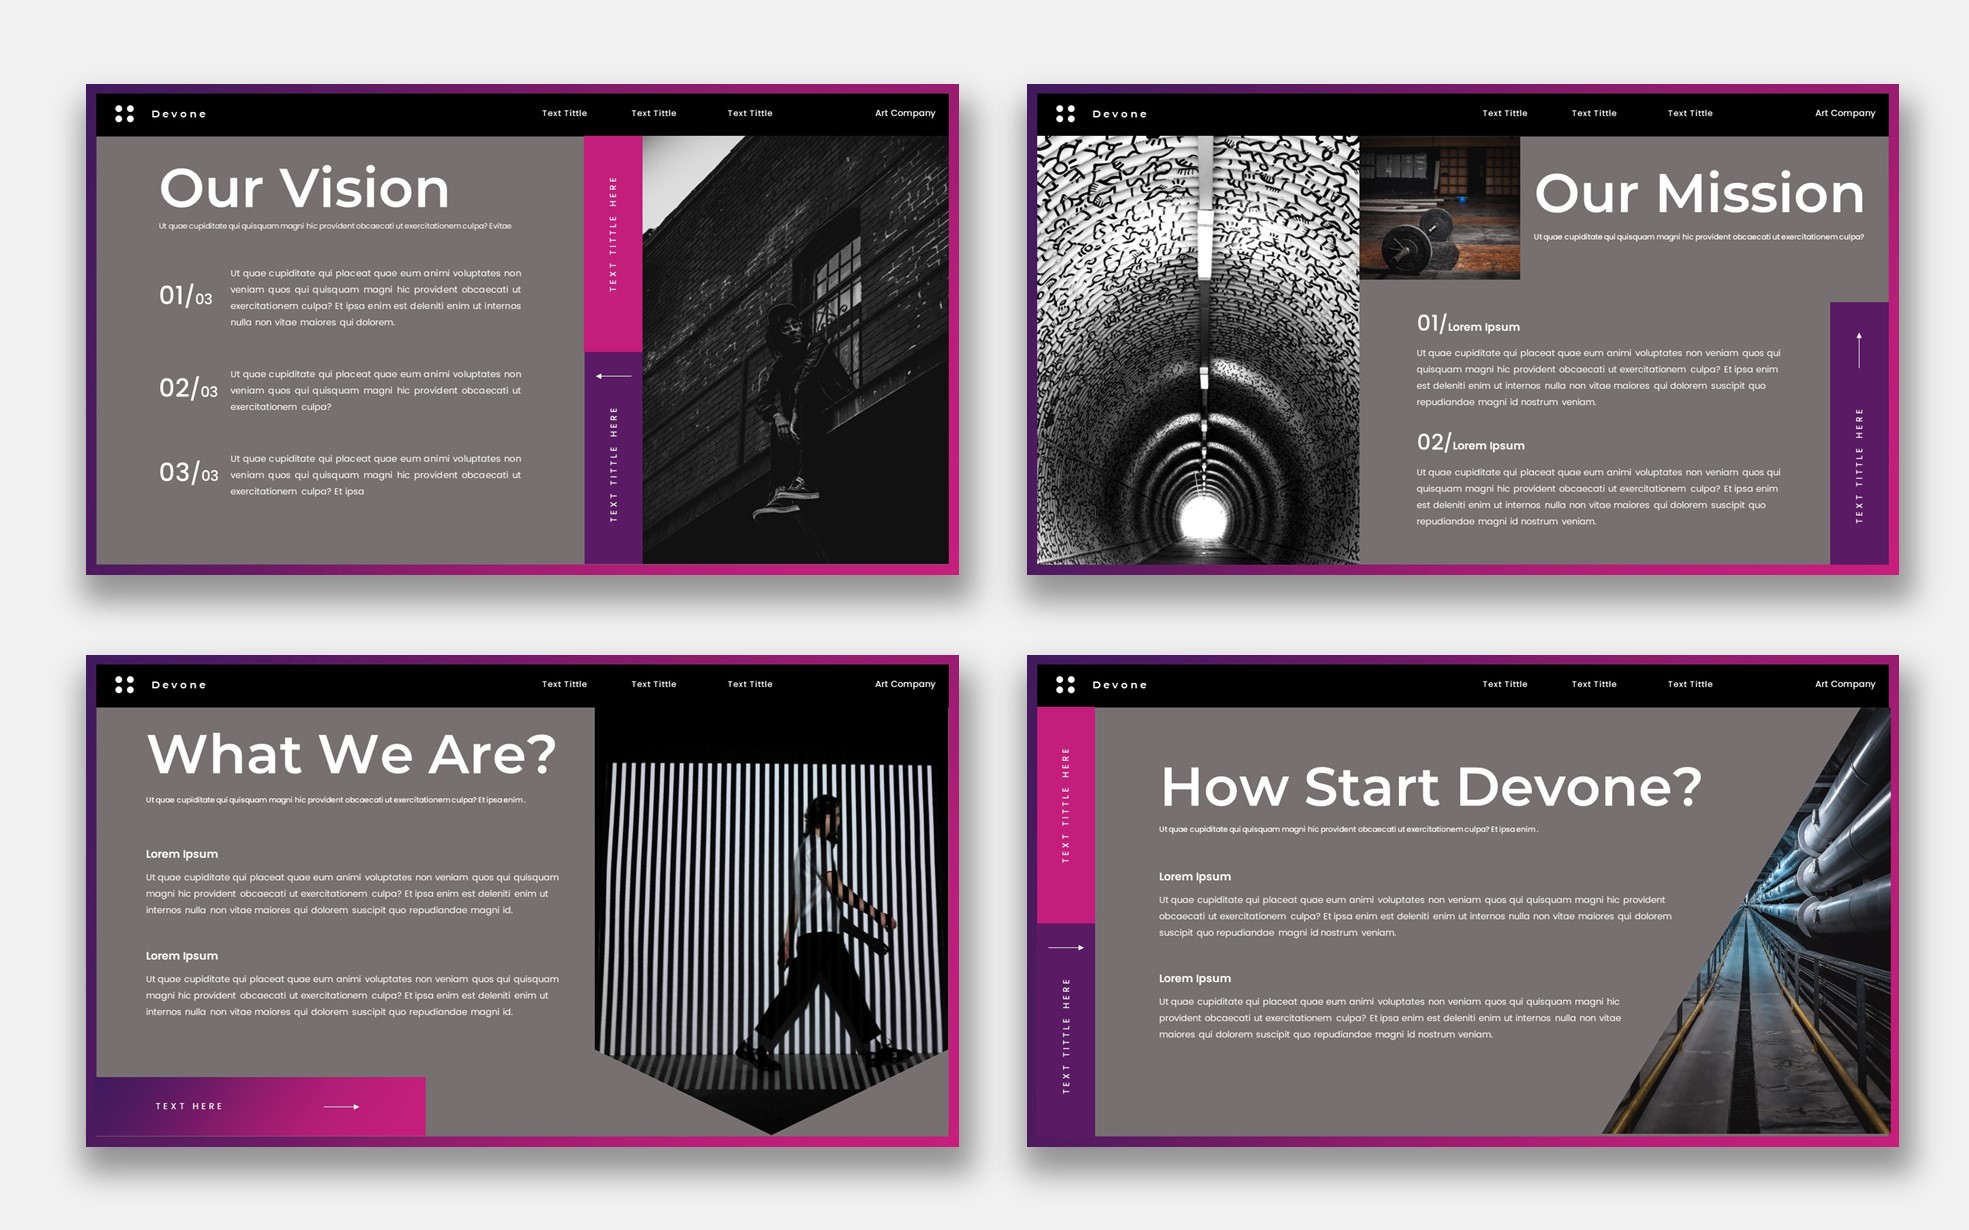Open the first Text Tittle menu on Our Vision slide

tap(564, 113)
